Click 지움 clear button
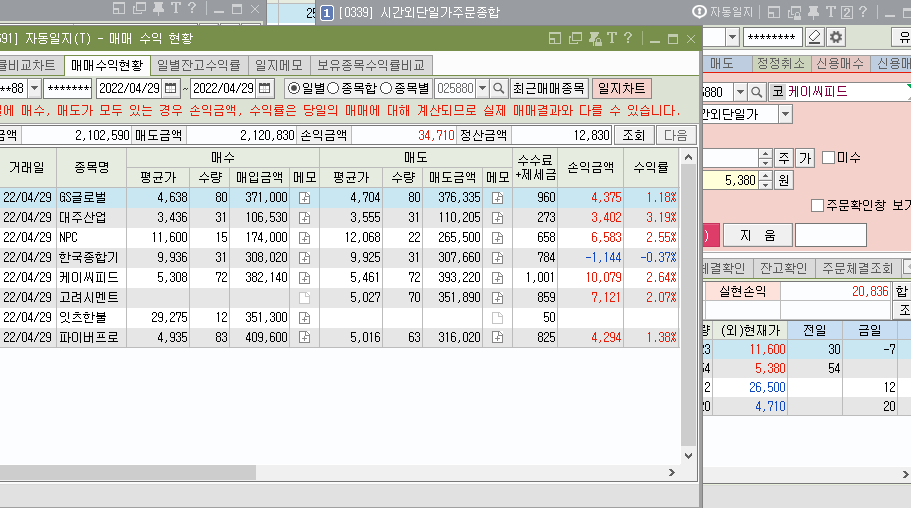Image resolution: width=911 pixels, height=508 pixels. click(758, 235)
